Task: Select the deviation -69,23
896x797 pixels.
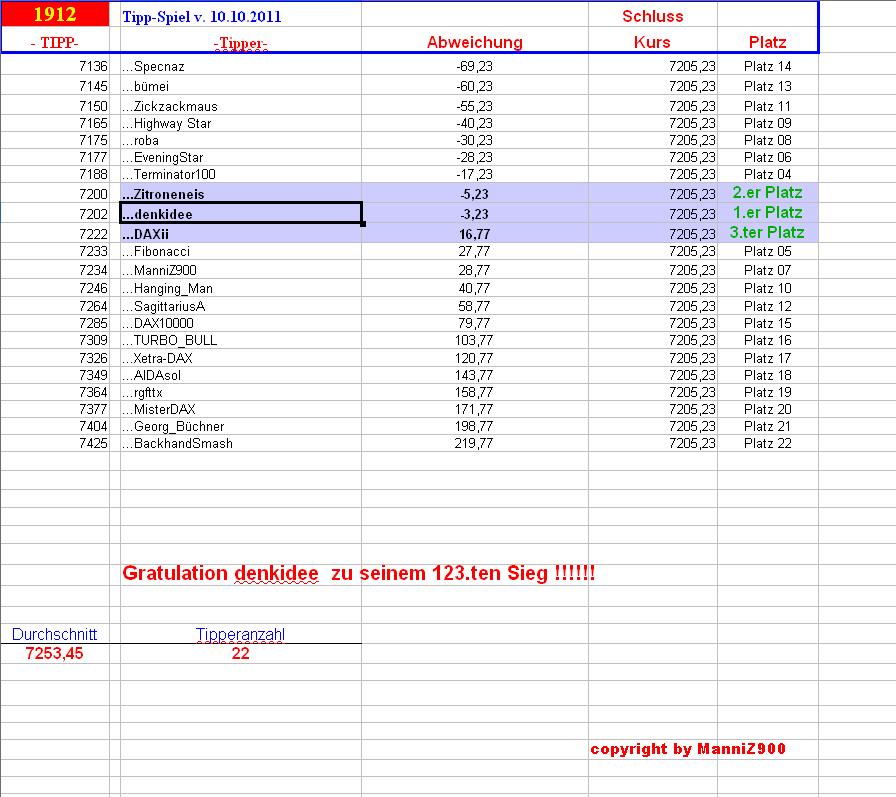Action: [x=474, y=66]
